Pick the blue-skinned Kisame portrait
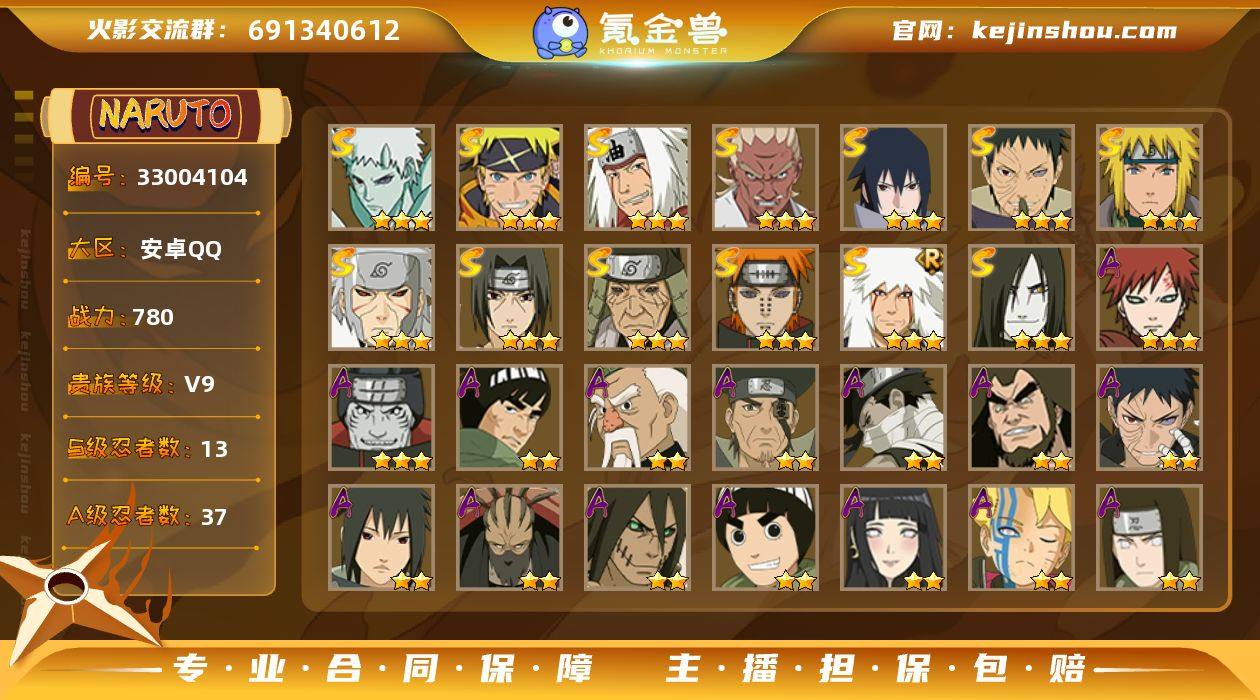Image resolution: width=1260 pixels, height=700 pixels. click(x=381, y=417)
